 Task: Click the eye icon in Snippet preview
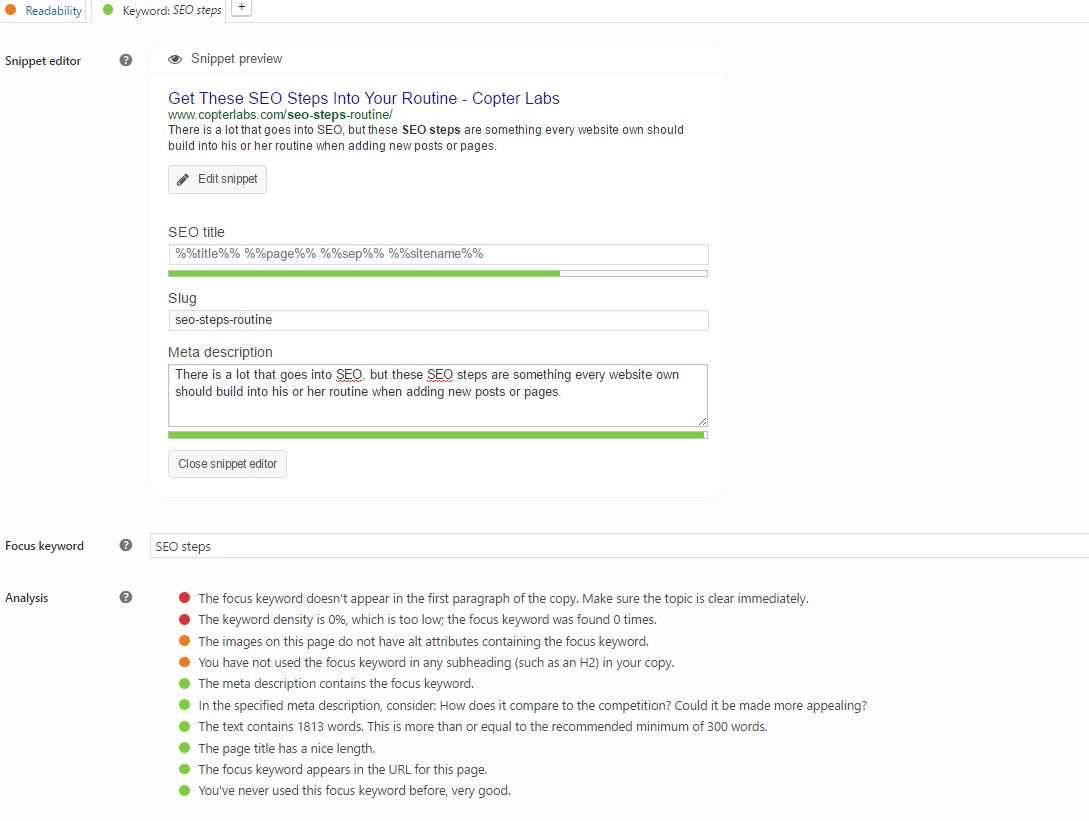click(x=175, y=59)
